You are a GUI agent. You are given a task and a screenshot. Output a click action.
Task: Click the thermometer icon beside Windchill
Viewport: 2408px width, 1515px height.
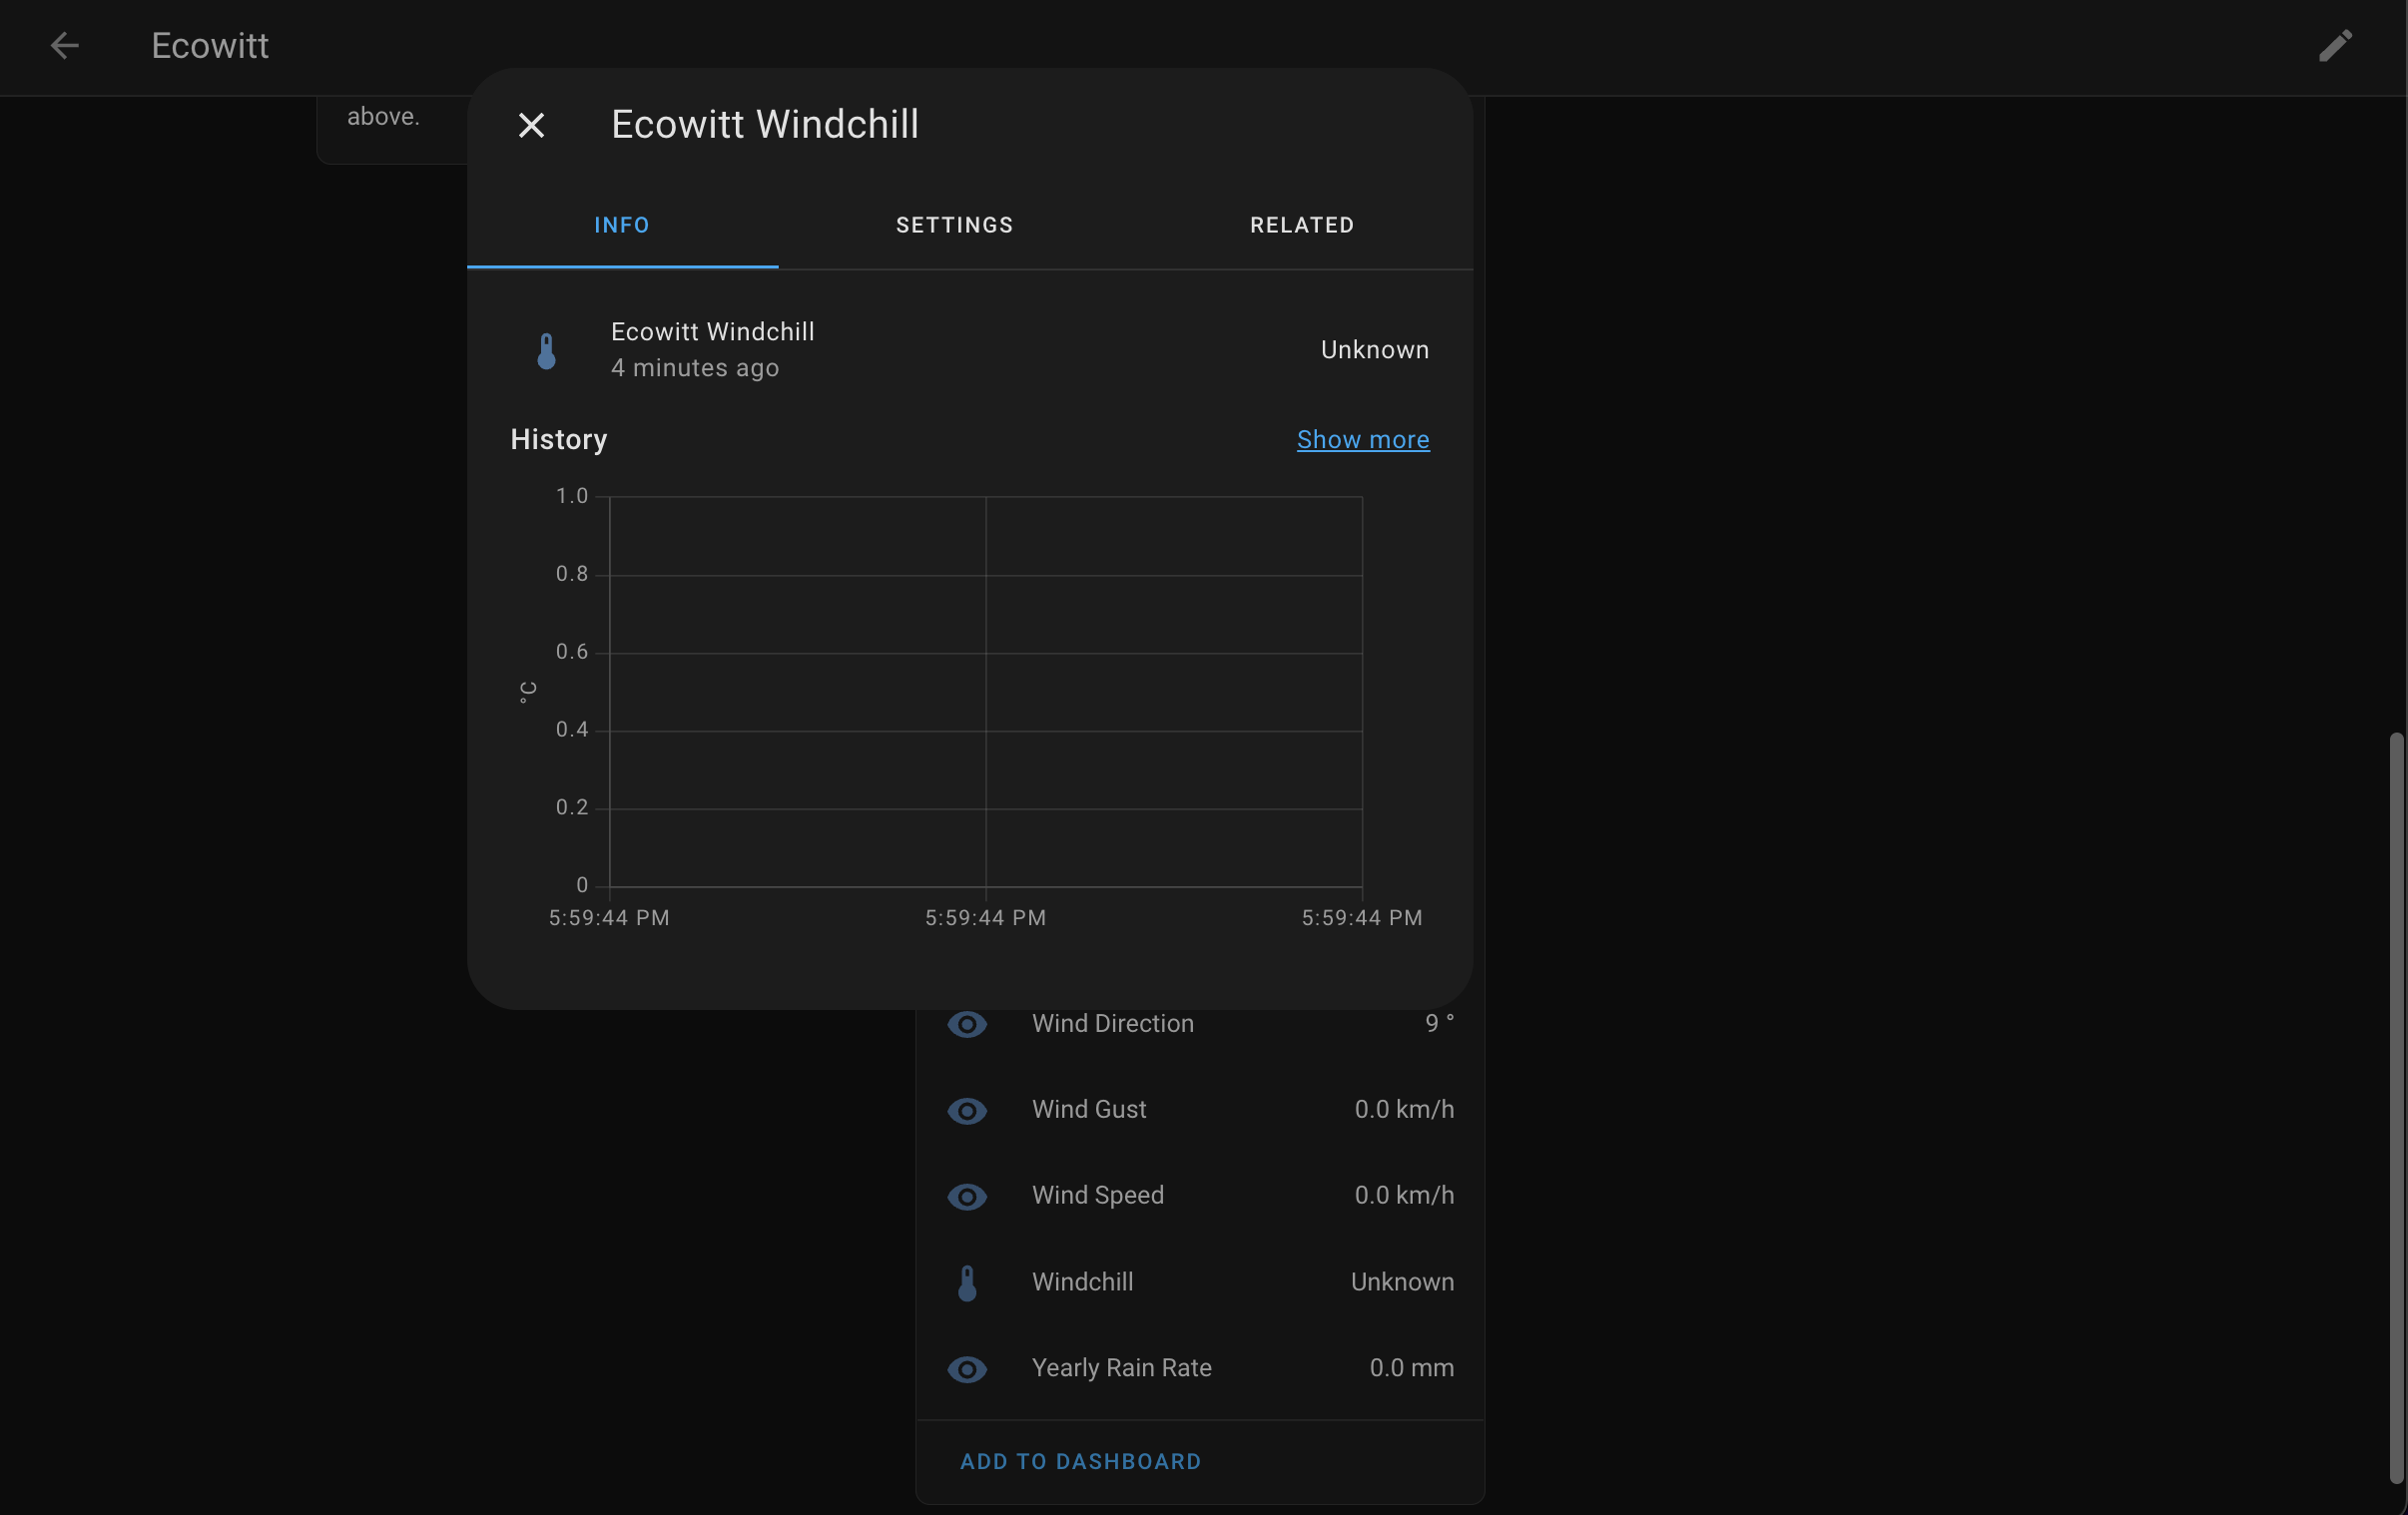(x=966, y=1282)
